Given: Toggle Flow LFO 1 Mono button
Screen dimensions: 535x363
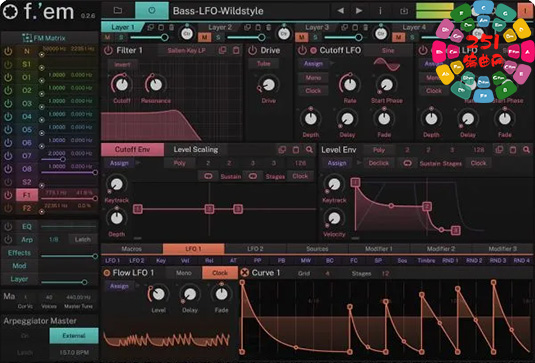Looking at the screenshot, I should [184, 273].
